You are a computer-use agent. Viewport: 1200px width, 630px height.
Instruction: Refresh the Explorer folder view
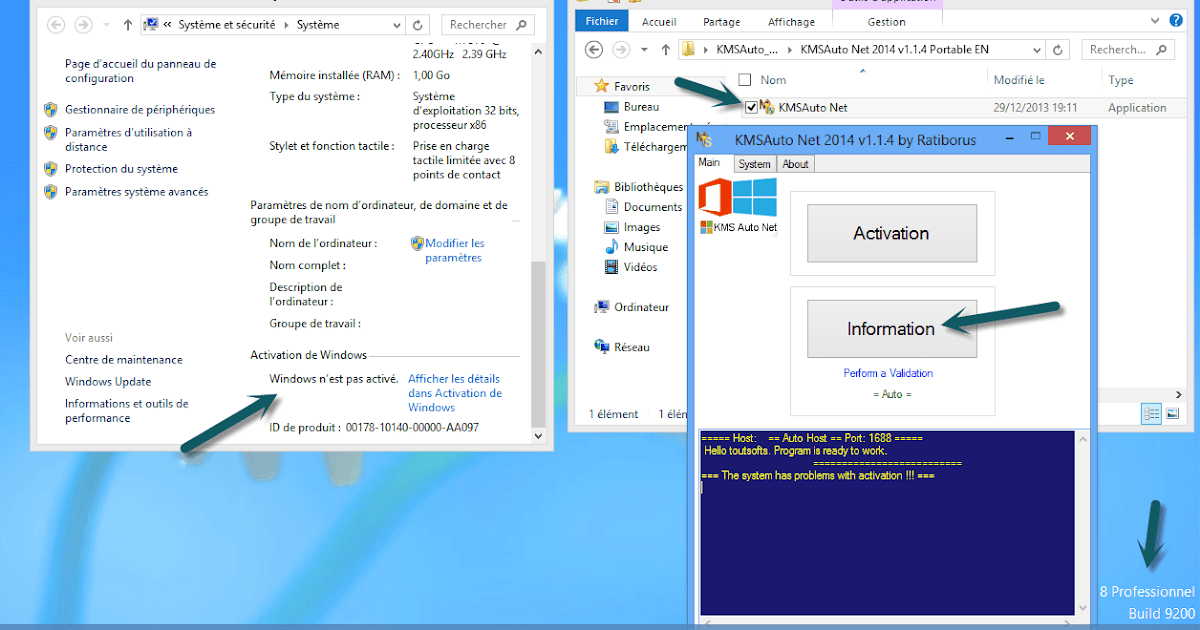pos(1060,49)
